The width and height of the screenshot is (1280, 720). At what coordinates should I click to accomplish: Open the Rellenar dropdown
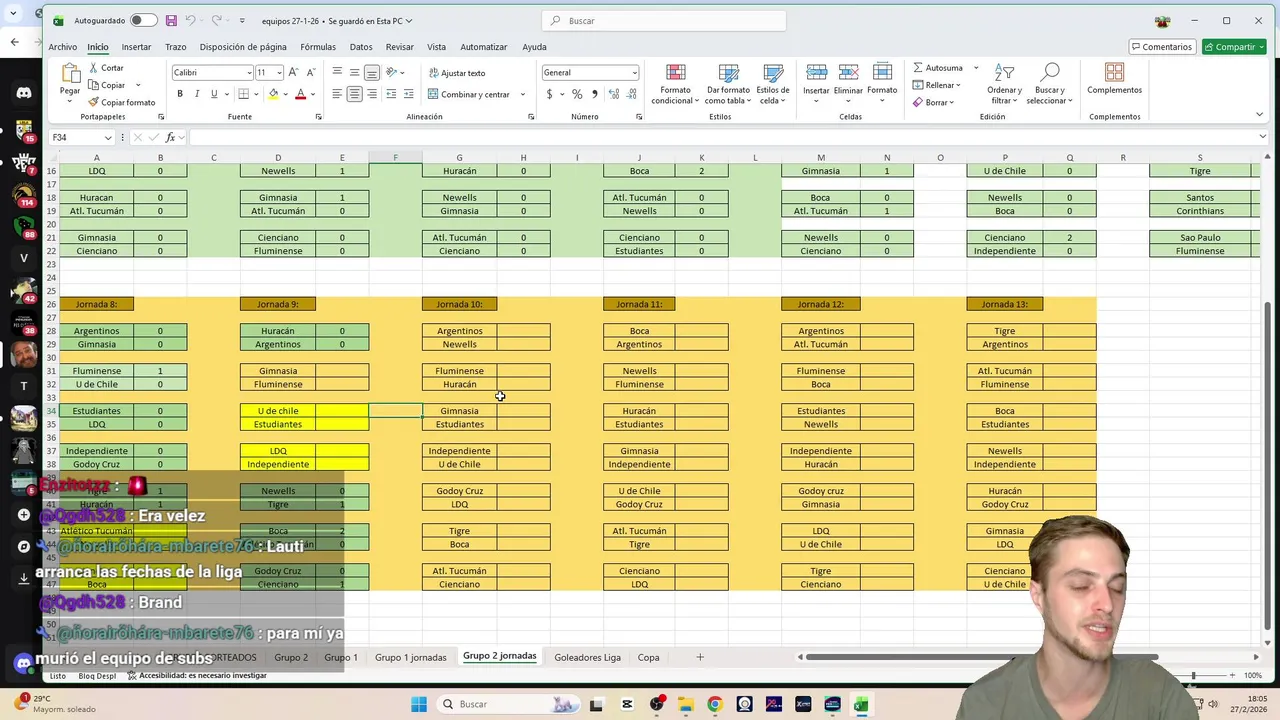click(936, 85)
